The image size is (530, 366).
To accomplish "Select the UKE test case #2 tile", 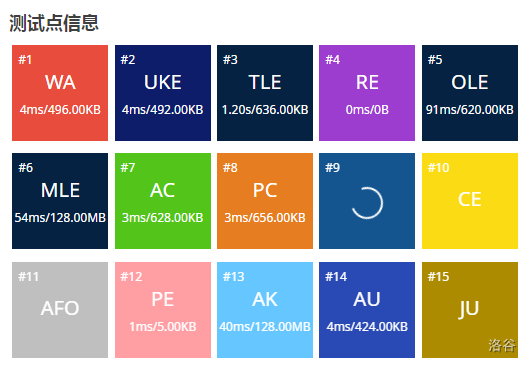I will [163, 93].
